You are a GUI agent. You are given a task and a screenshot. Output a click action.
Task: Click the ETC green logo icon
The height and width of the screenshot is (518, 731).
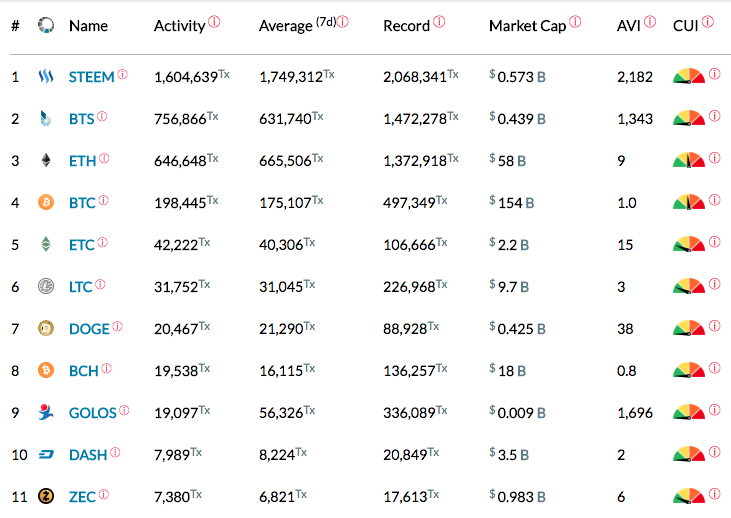pyautogui.click(x=46, y=244)
